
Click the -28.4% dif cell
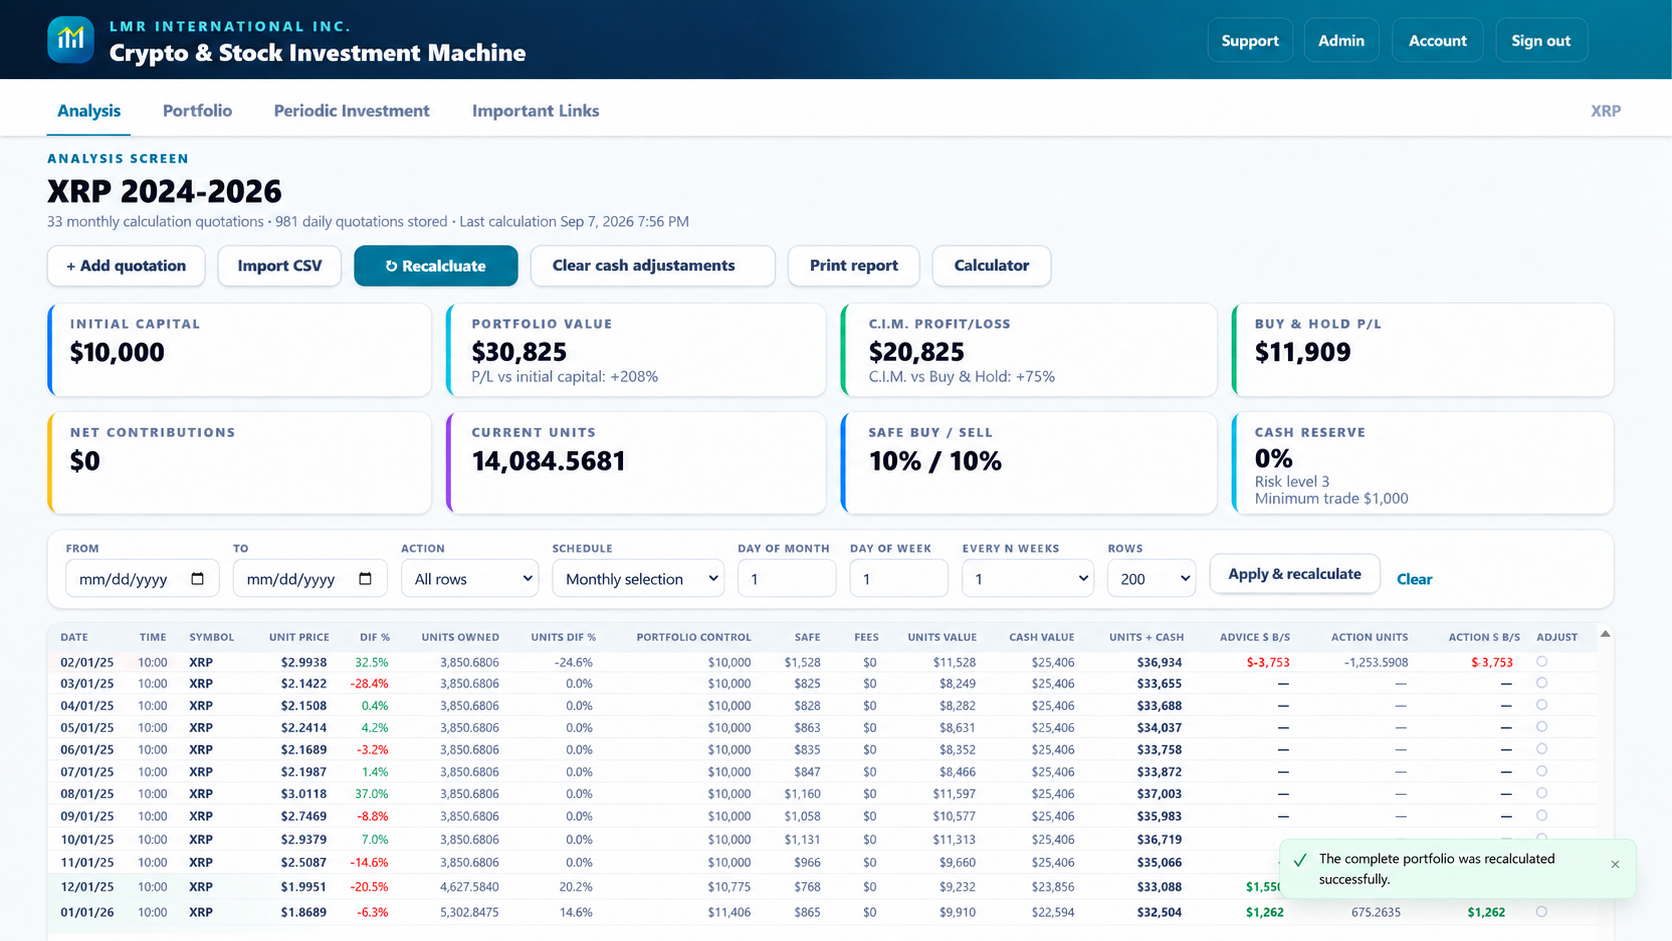369,684
